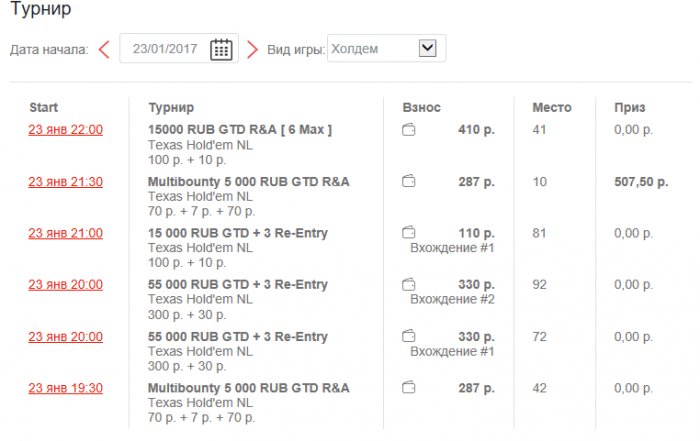Sort by the Start column header
The image size is (700, 441).
click(x=44, y=107)
